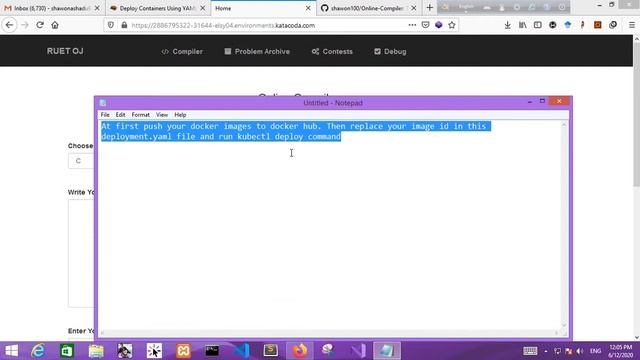Open the Problem Archive nav link
Image resolution: width=640 pixels, height=360 pixels.
click(257, 51)
